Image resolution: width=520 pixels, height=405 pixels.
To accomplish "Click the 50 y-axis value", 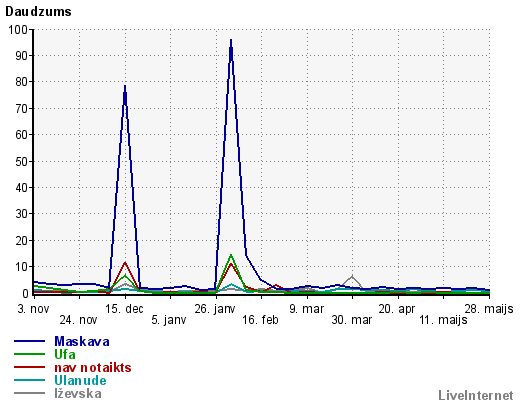I will [21, 161].
